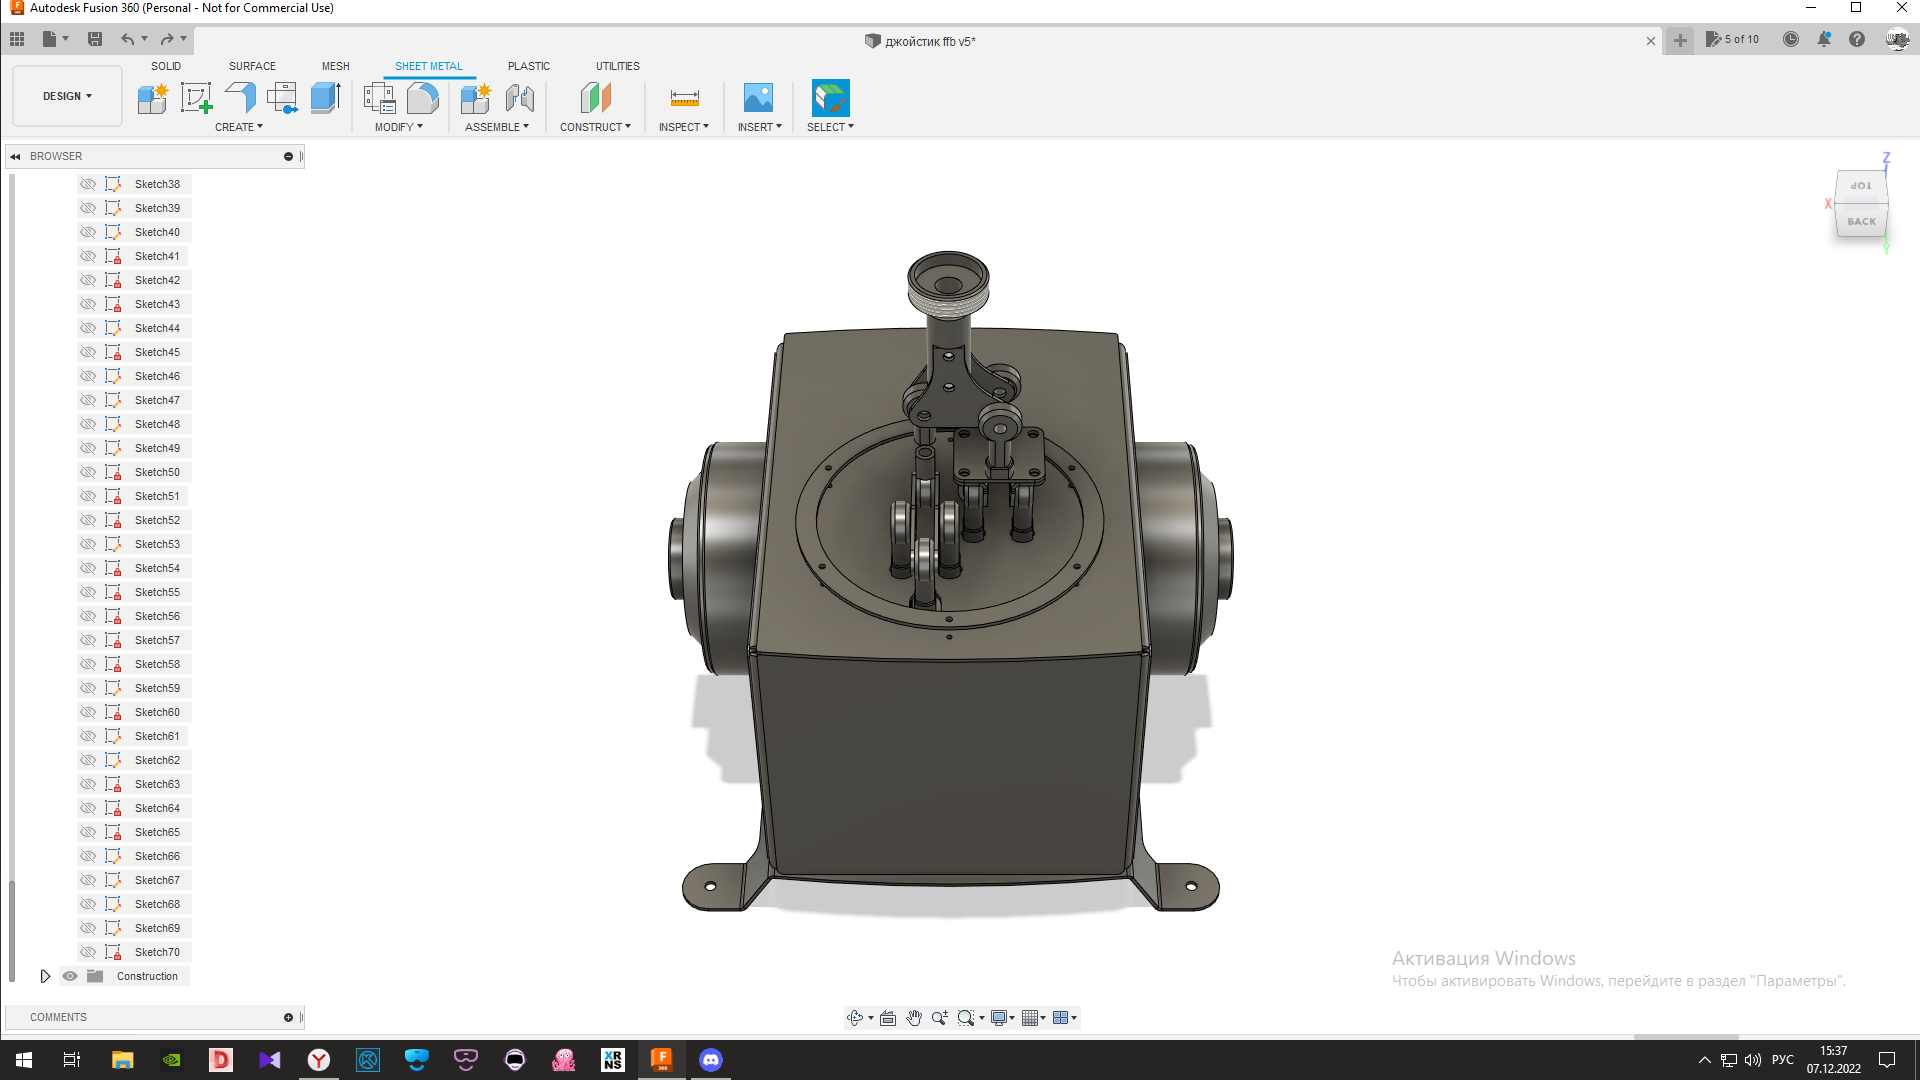
Task: Open the CONSTRUCT dropdown menu
Action: (x=595, y=127)
